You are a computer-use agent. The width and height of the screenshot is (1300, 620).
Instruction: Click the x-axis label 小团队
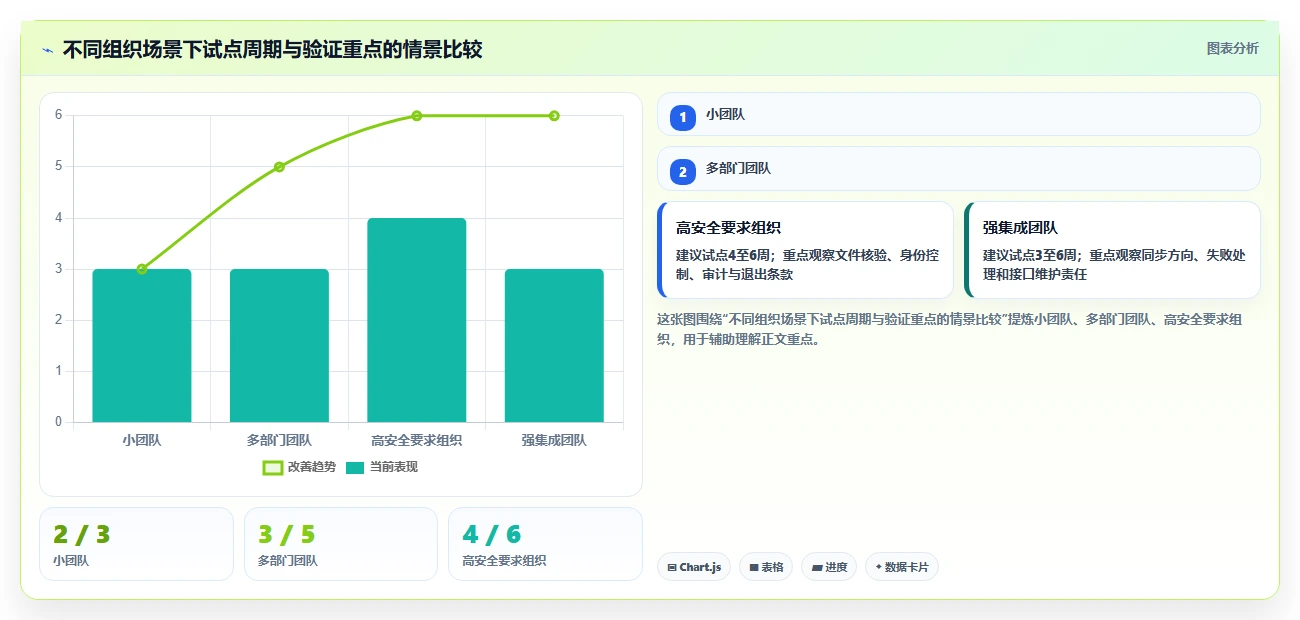click(142, 440)
